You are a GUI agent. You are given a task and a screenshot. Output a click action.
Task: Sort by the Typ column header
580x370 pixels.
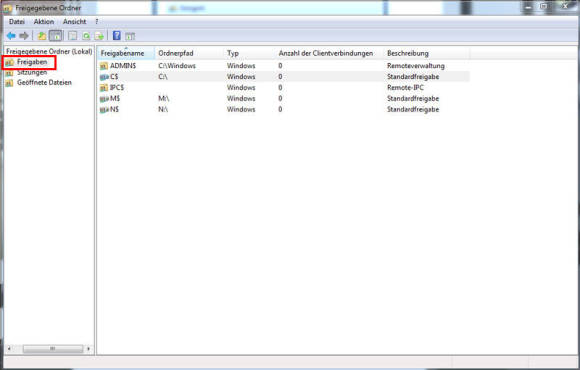pos(249,53)
